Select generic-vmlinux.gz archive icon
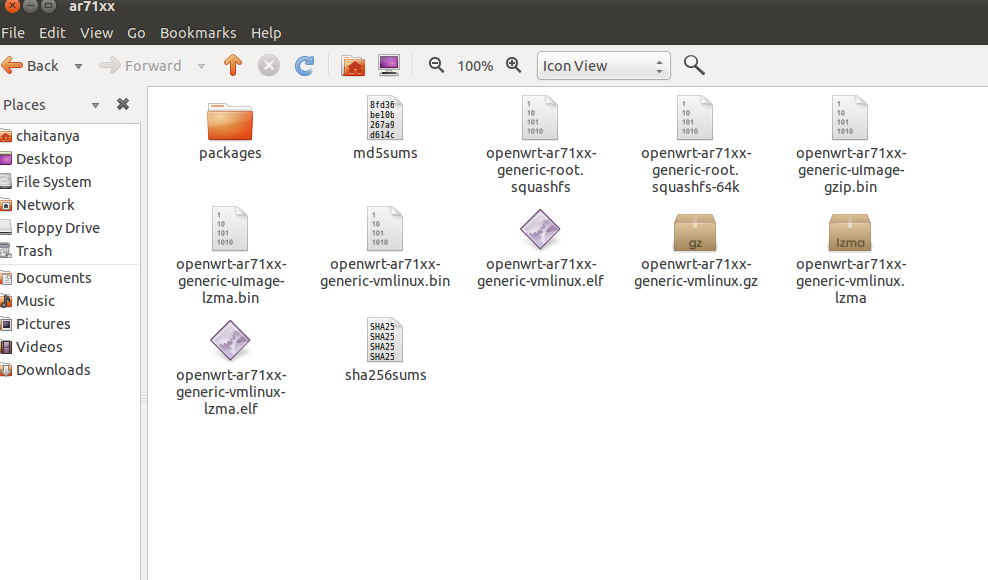 695,232
